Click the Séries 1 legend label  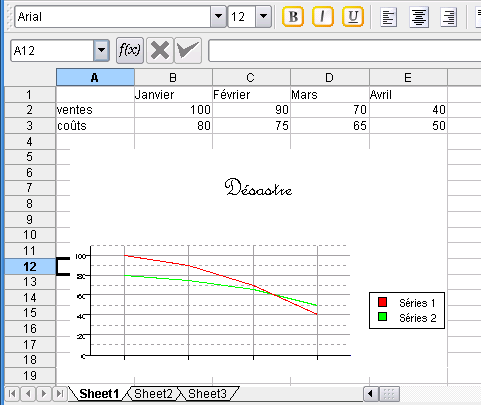click(417, 303)
